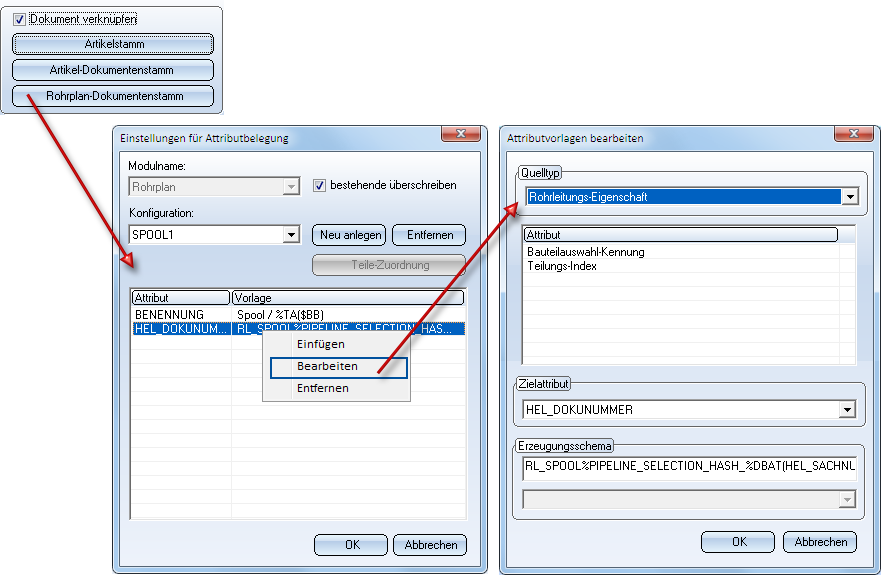Click the Teile-Zuordnung button

[x=389, y=265]
